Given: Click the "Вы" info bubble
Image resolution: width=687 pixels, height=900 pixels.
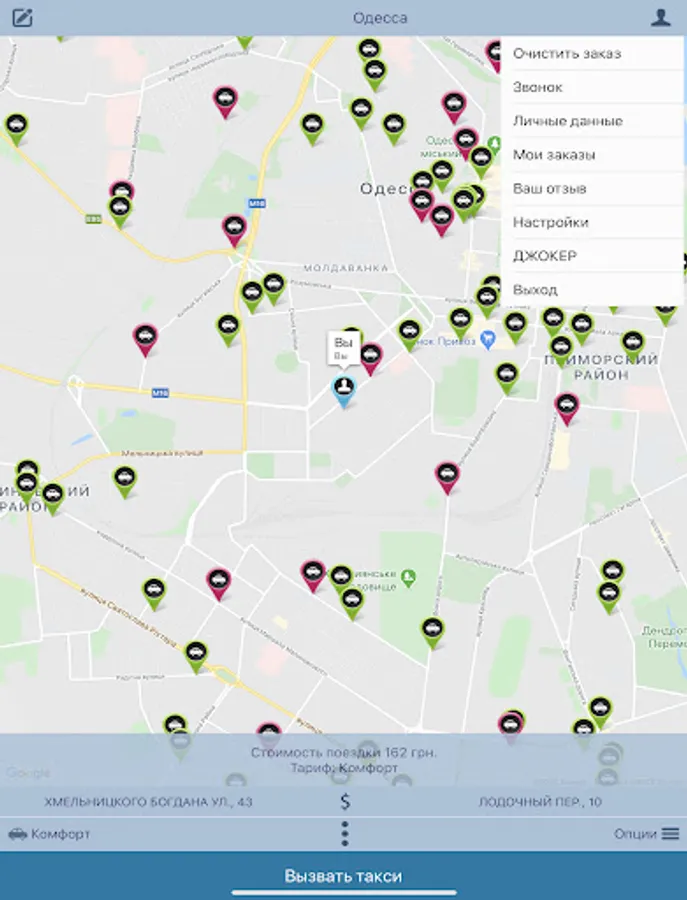Looking at the screenshot, I should [343, 348].
